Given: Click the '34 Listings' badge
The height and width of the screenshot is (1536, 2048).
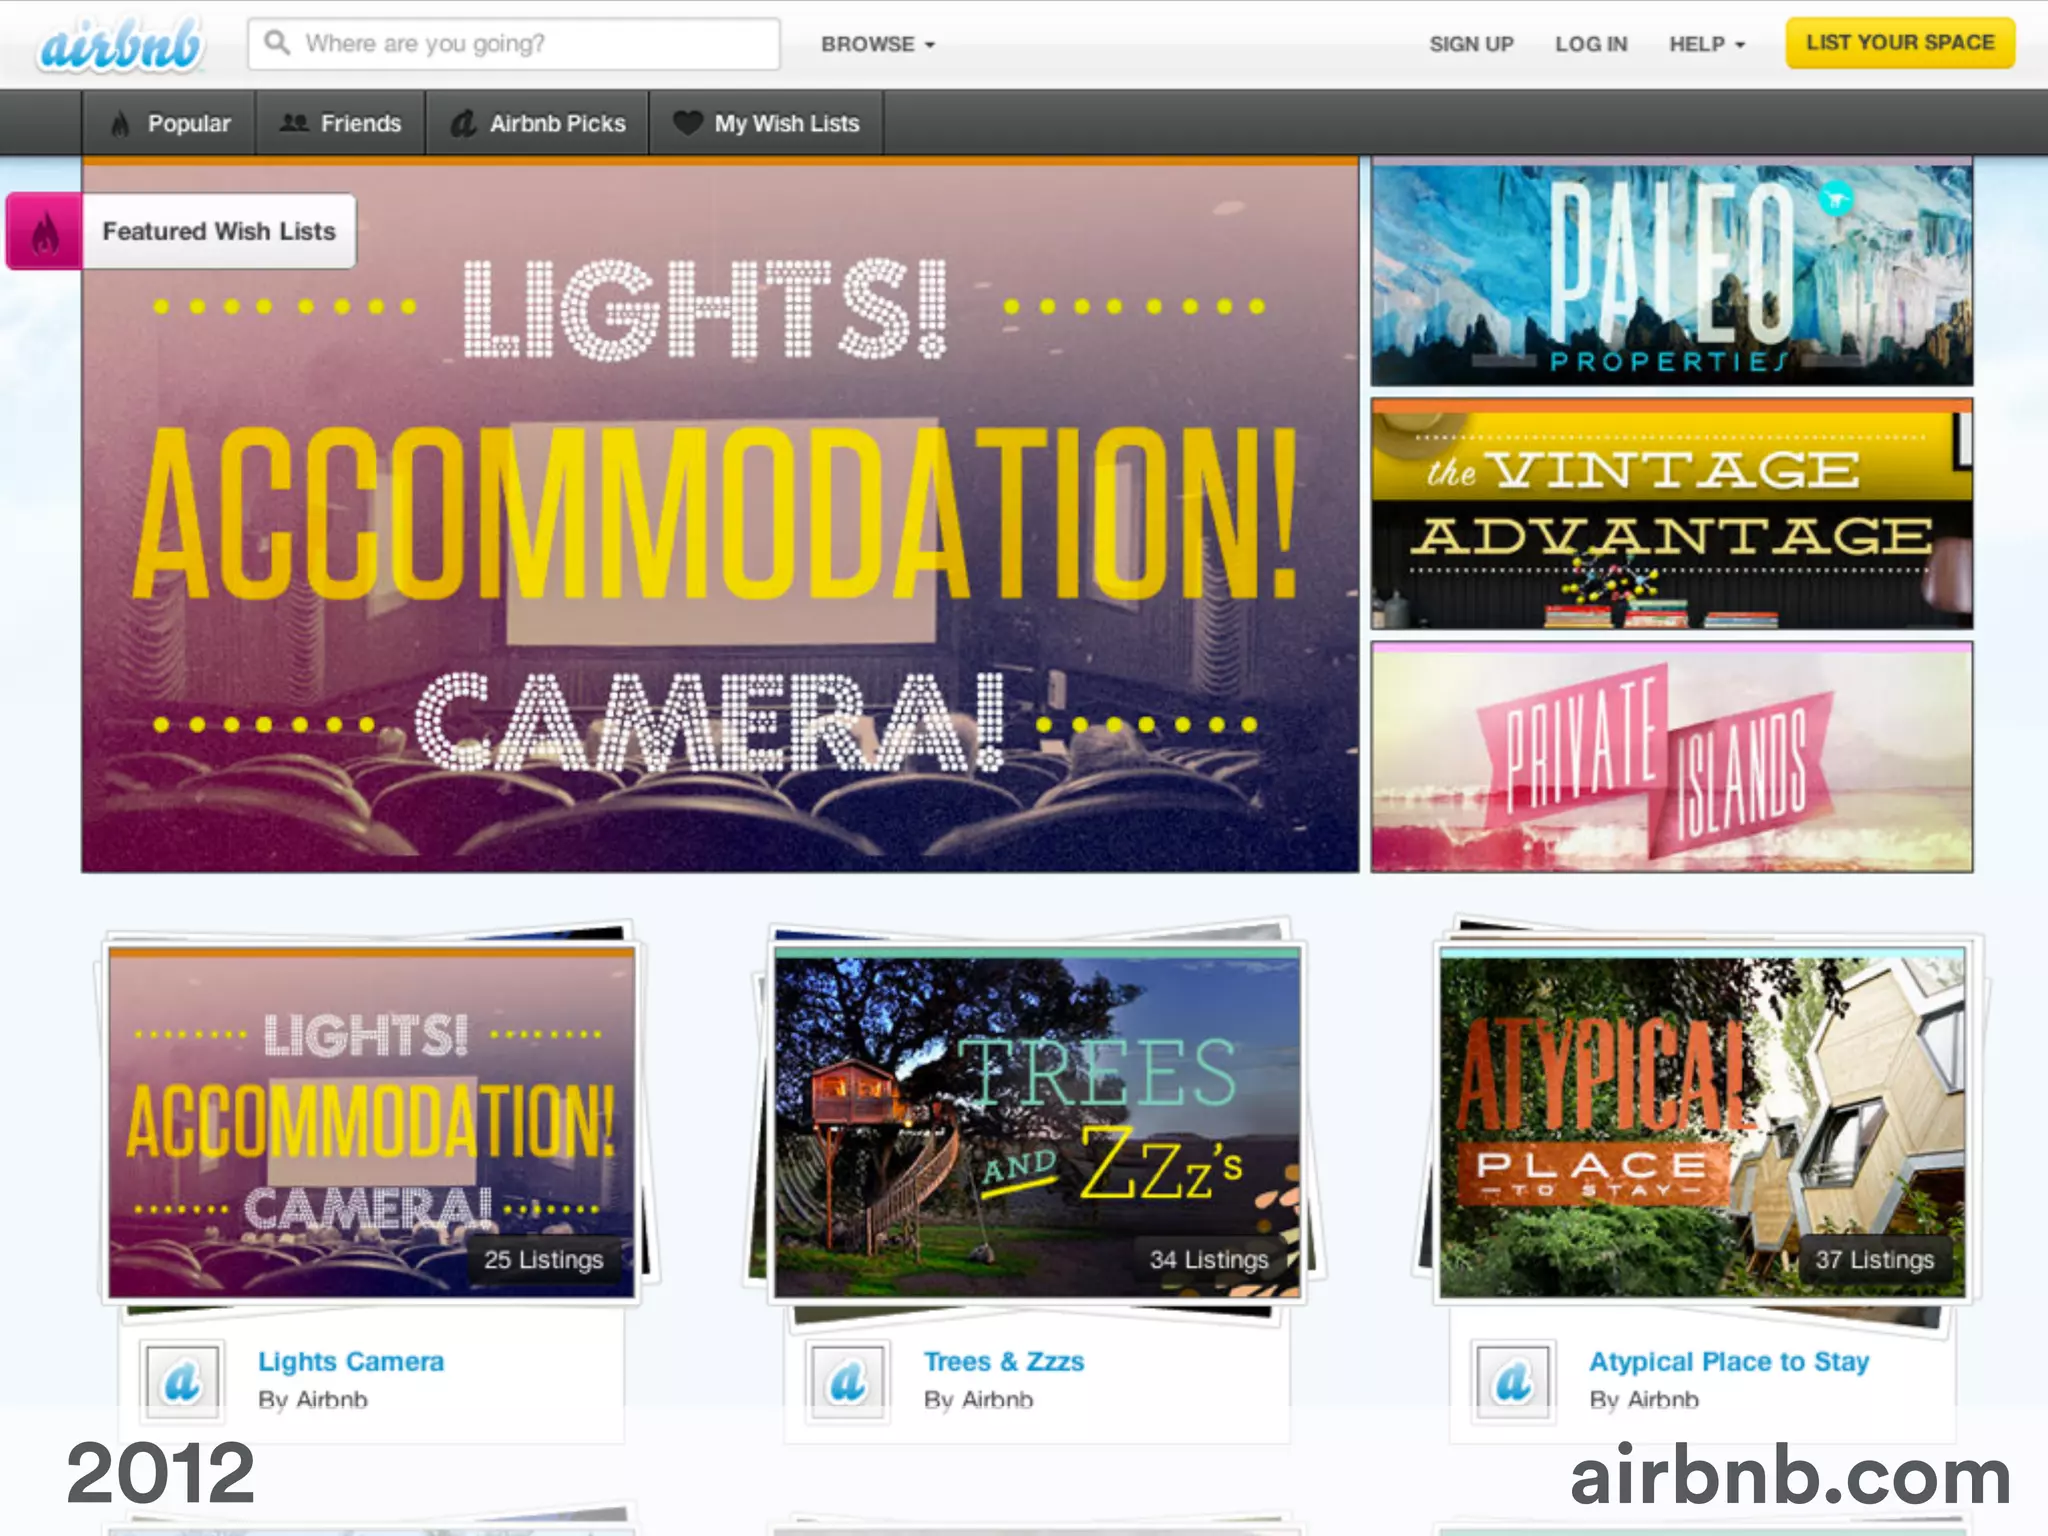Looking at the screenshot, I should 1209,1260.
